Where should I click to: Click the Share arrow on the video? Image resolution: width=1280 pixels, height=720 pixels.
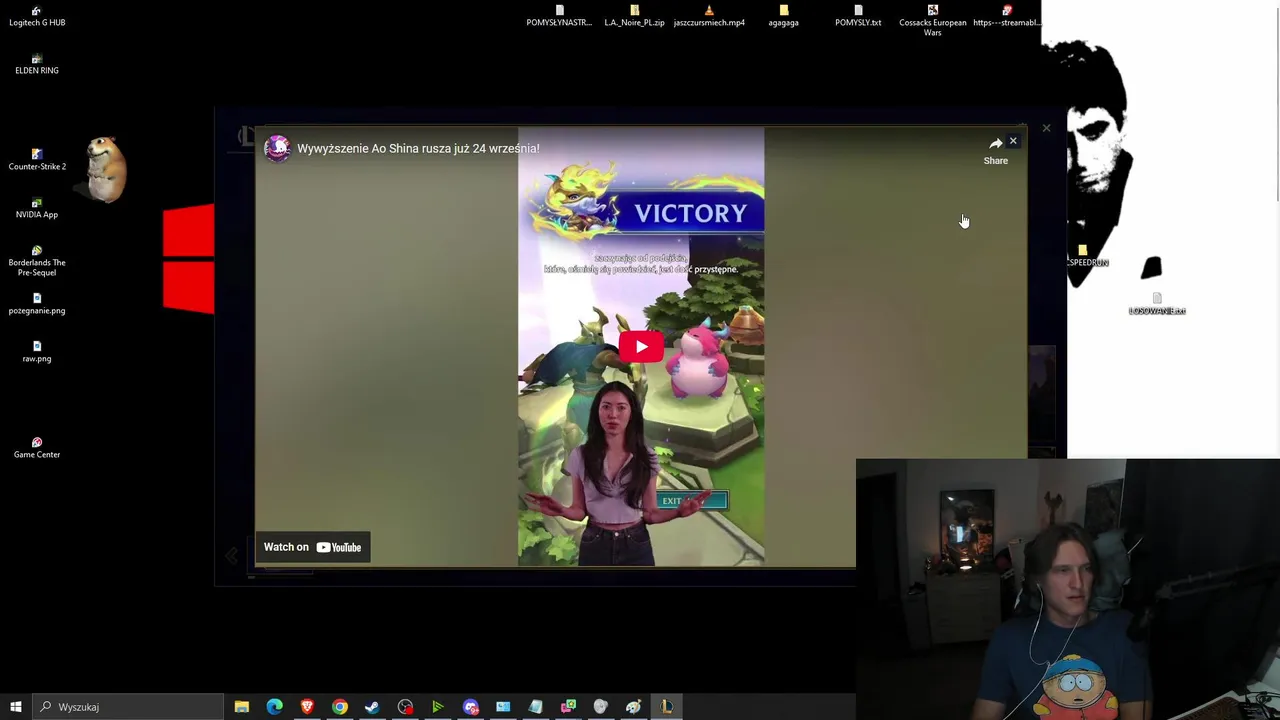coord(995,144)
